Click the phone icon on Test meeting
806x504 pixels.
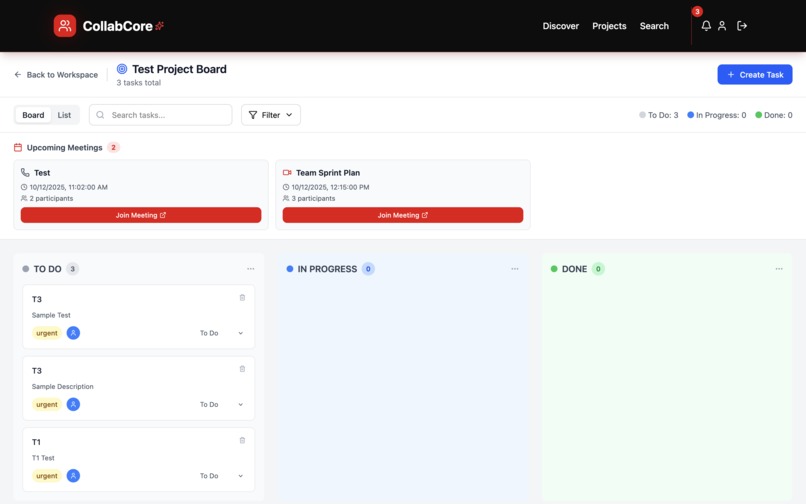[25, 172]
